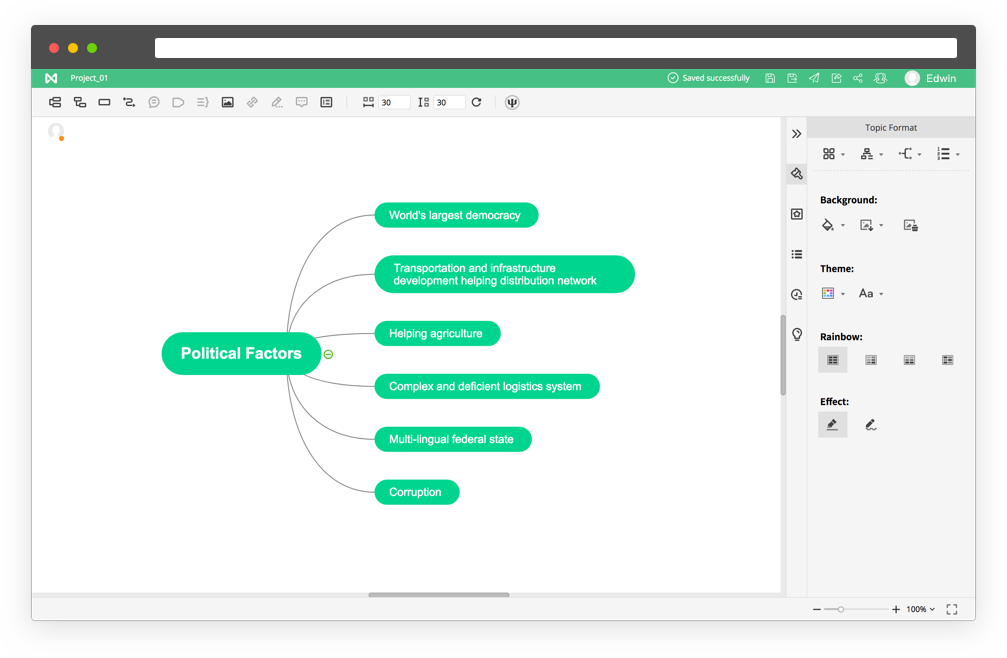
Task: Switch to the Topic Format paint sidebar tab
Action: point(796,174)
